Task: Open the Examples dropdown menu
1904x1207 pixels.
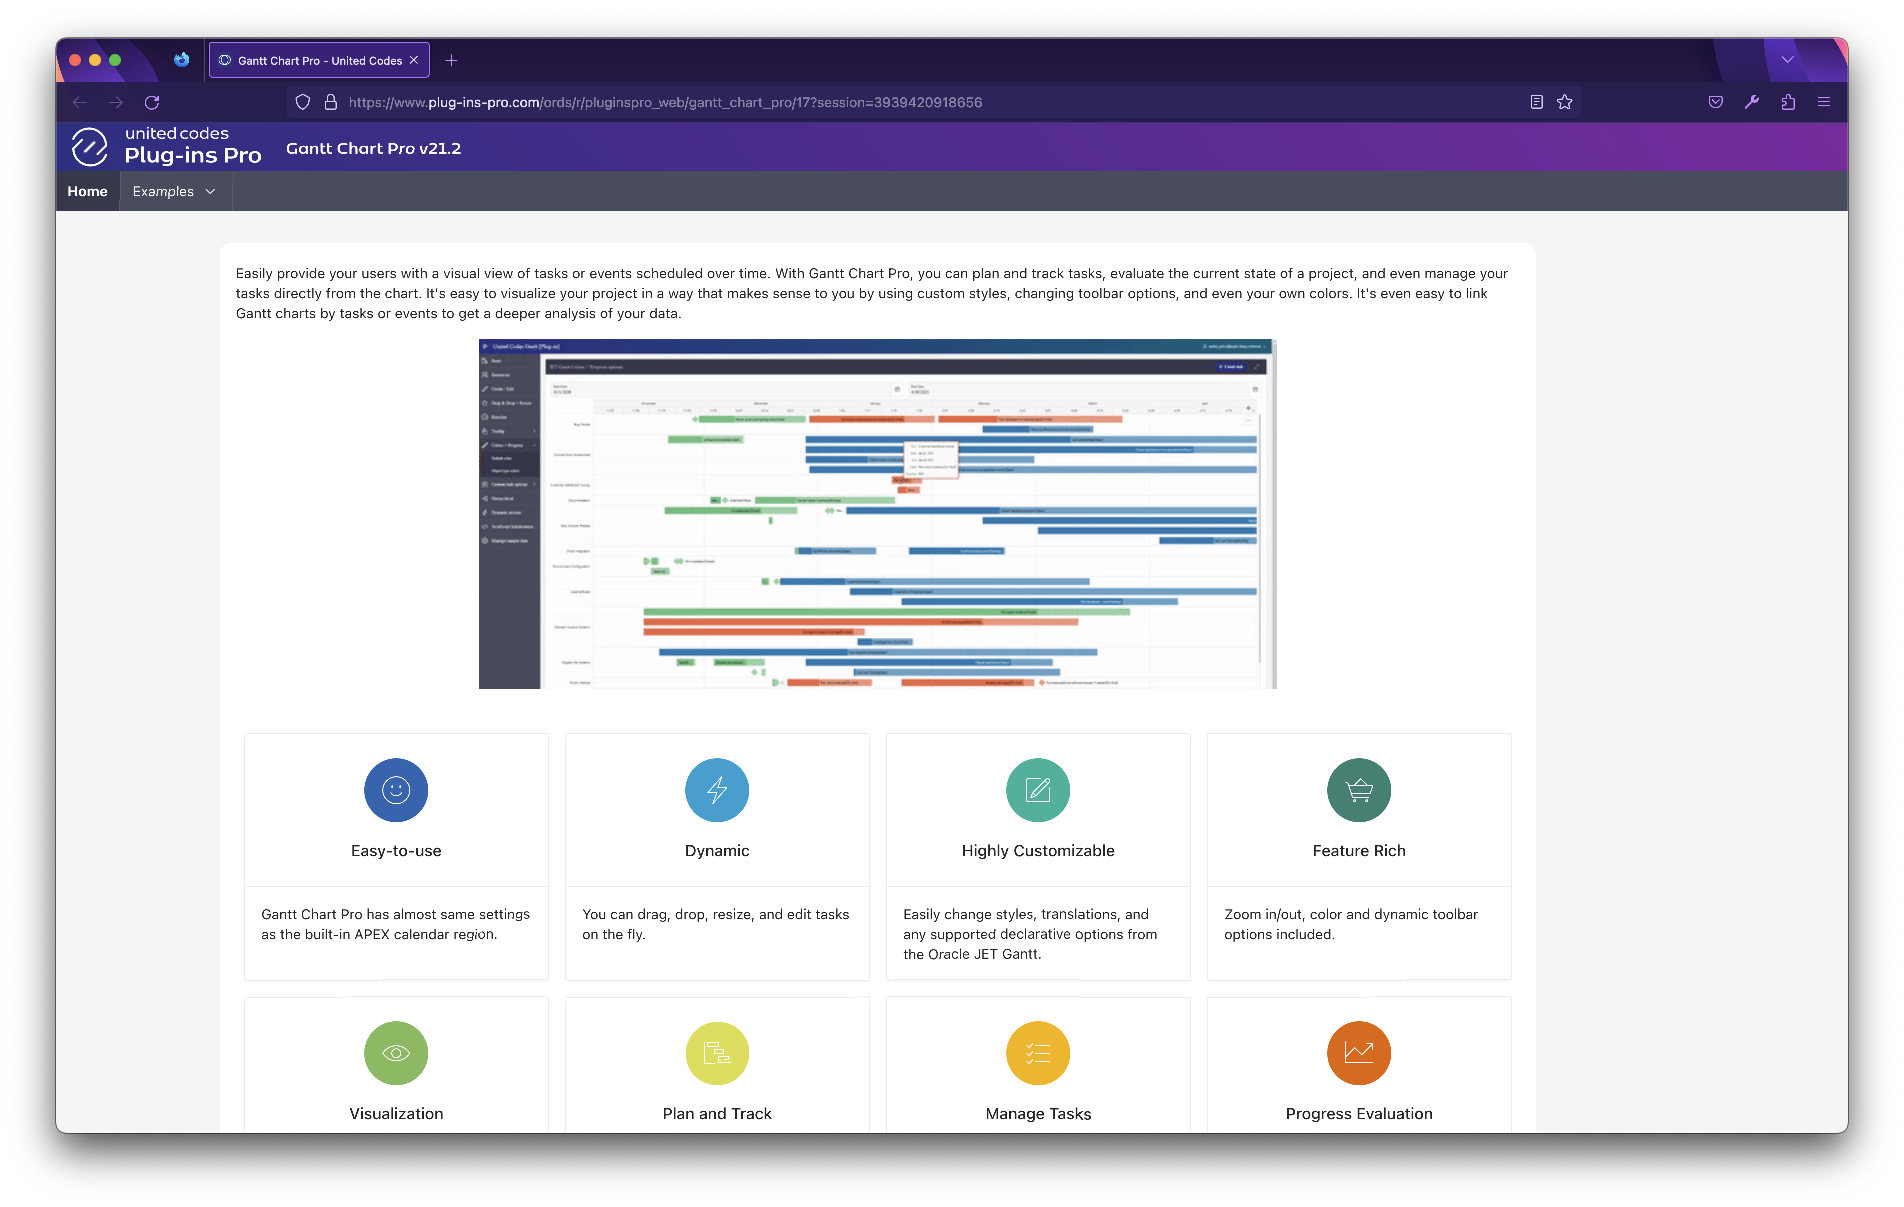Action: pyautogui.click(x=174, y=191)
